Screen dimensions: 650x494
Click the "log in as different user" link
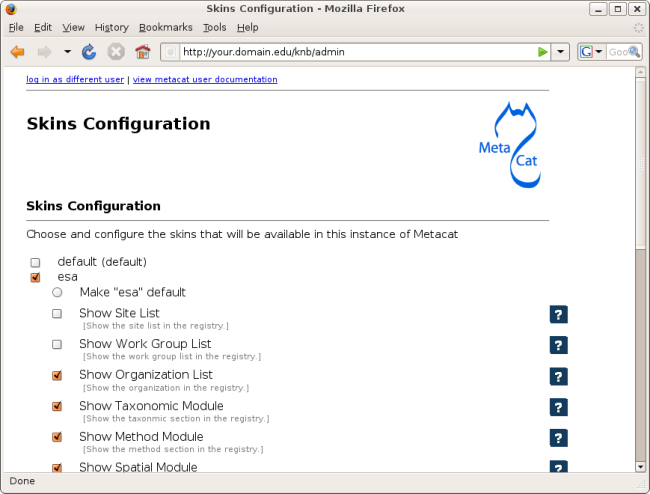(x=75, y=79)
